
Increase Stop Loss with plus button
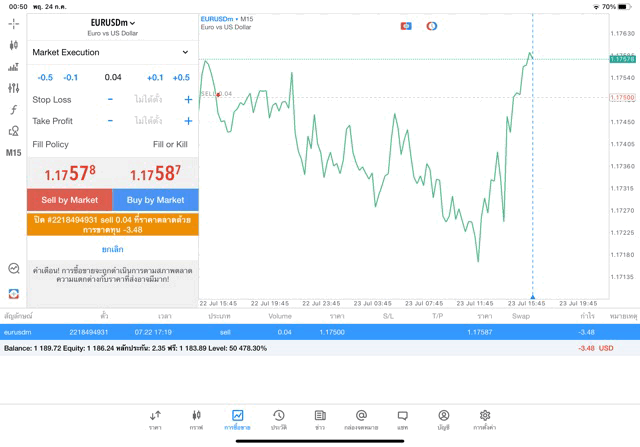coord(188,100)
